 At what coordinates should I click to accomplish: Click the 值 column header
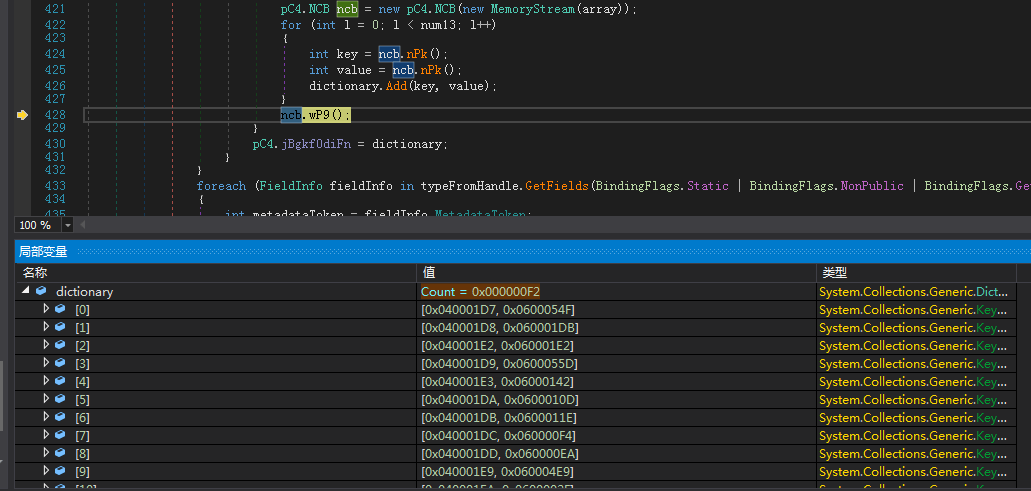tap(616, 273)
